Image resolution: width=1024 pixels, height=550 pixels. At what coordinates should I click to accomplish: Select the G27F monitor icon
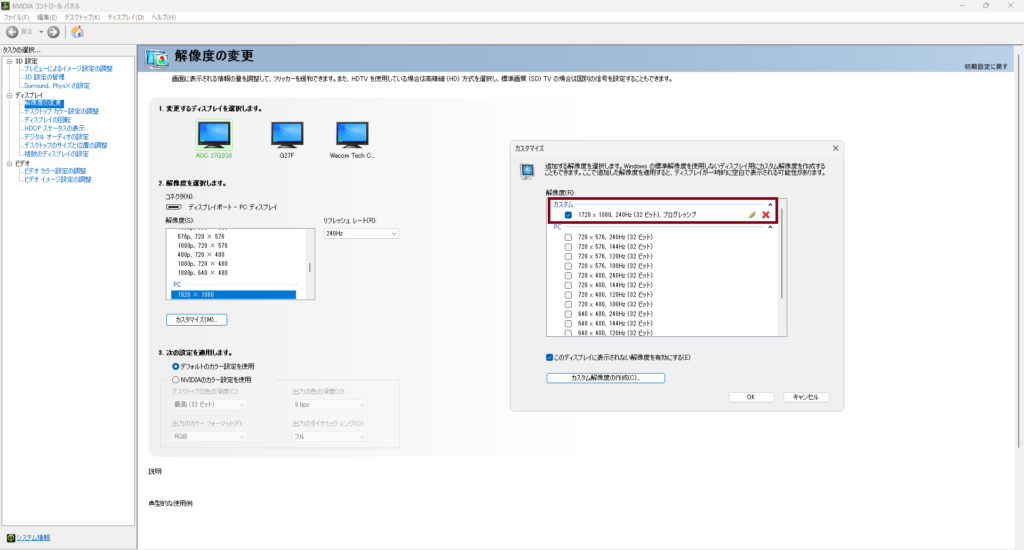(x=286, y=135)
